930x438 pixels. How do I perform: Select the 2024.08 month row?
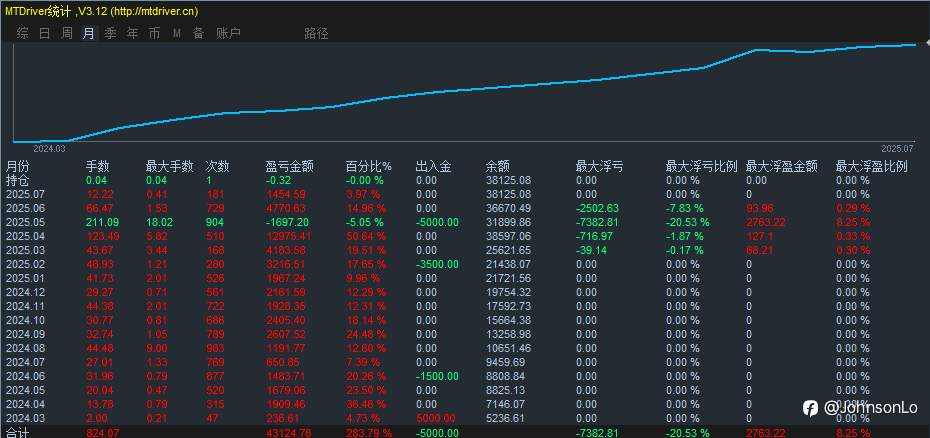coord(25,348)
